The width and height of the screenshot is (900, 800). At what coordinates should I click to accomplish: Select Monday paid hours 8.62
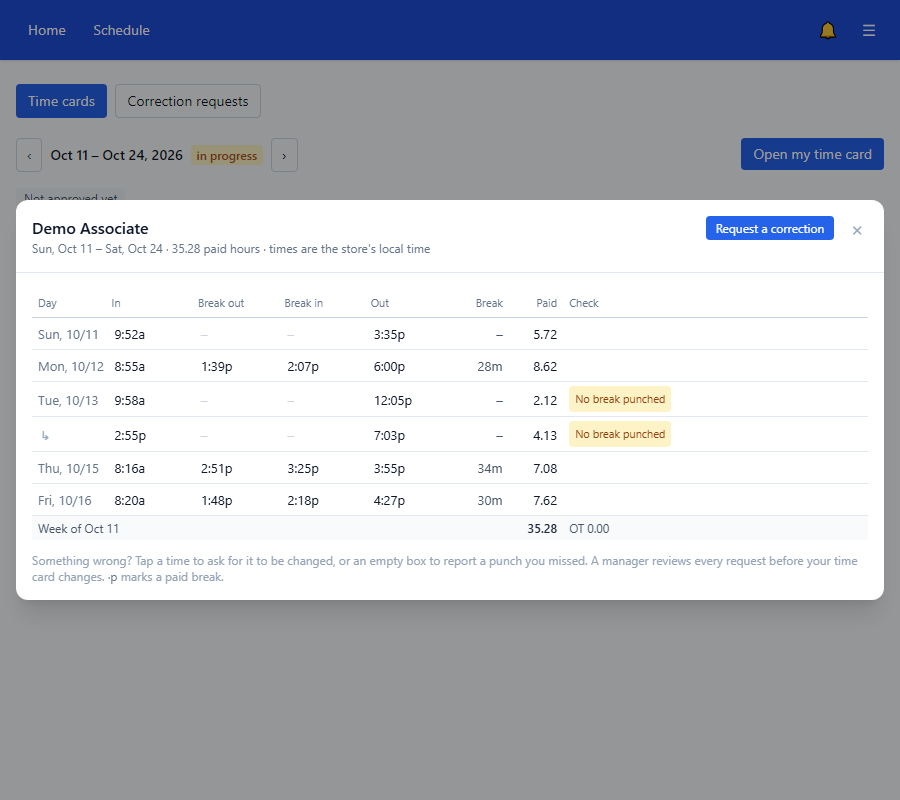545,367
